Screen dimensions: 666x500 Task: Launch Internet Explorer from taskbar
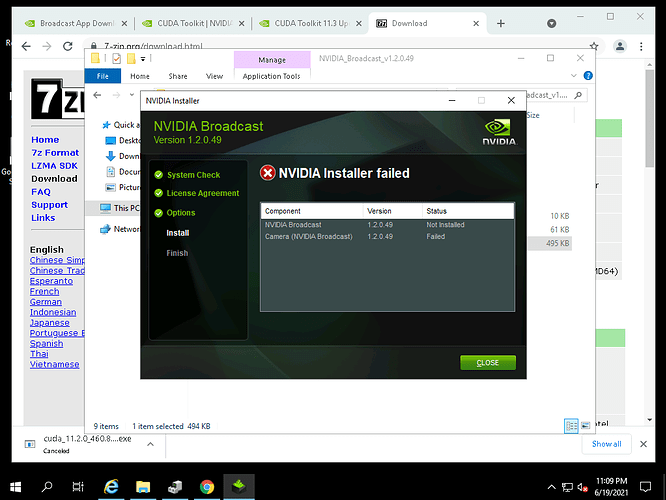tap(111, 487)
